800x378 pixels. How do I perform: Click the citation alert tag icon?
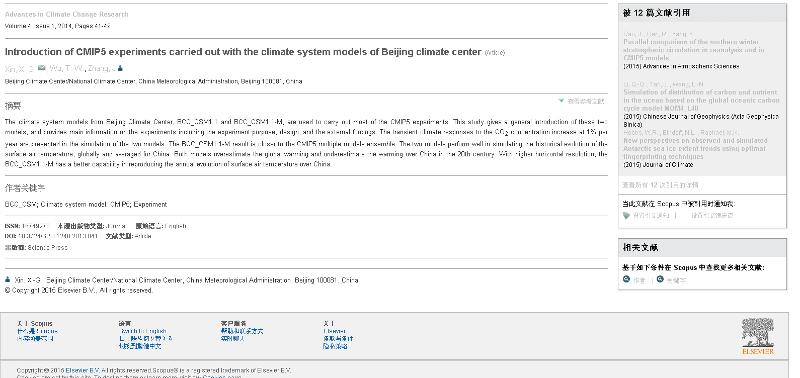(x=627, y=216)
